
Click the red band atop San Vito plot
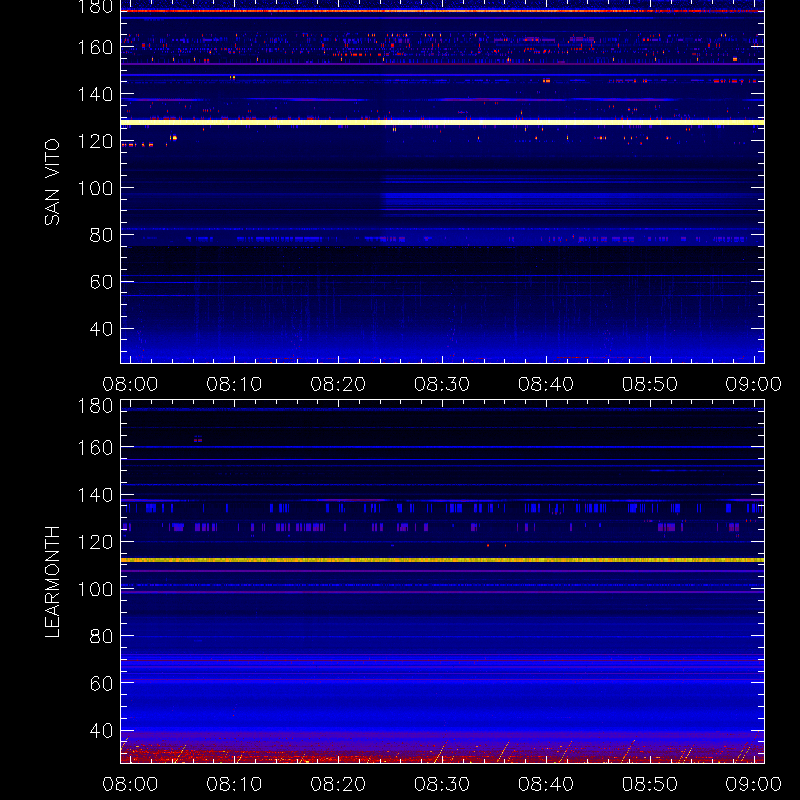point(442,11)
